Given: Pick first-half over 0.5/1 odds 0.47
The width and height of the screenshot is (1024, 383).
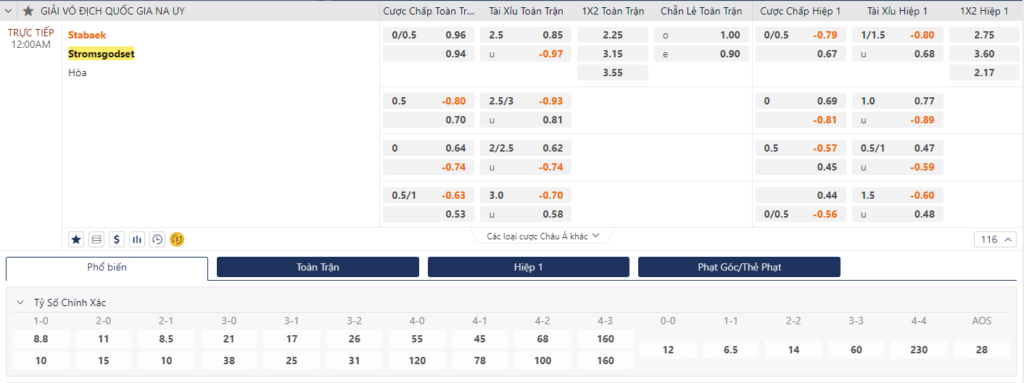Looking at the screenshot, I should (x=897, y=148).
